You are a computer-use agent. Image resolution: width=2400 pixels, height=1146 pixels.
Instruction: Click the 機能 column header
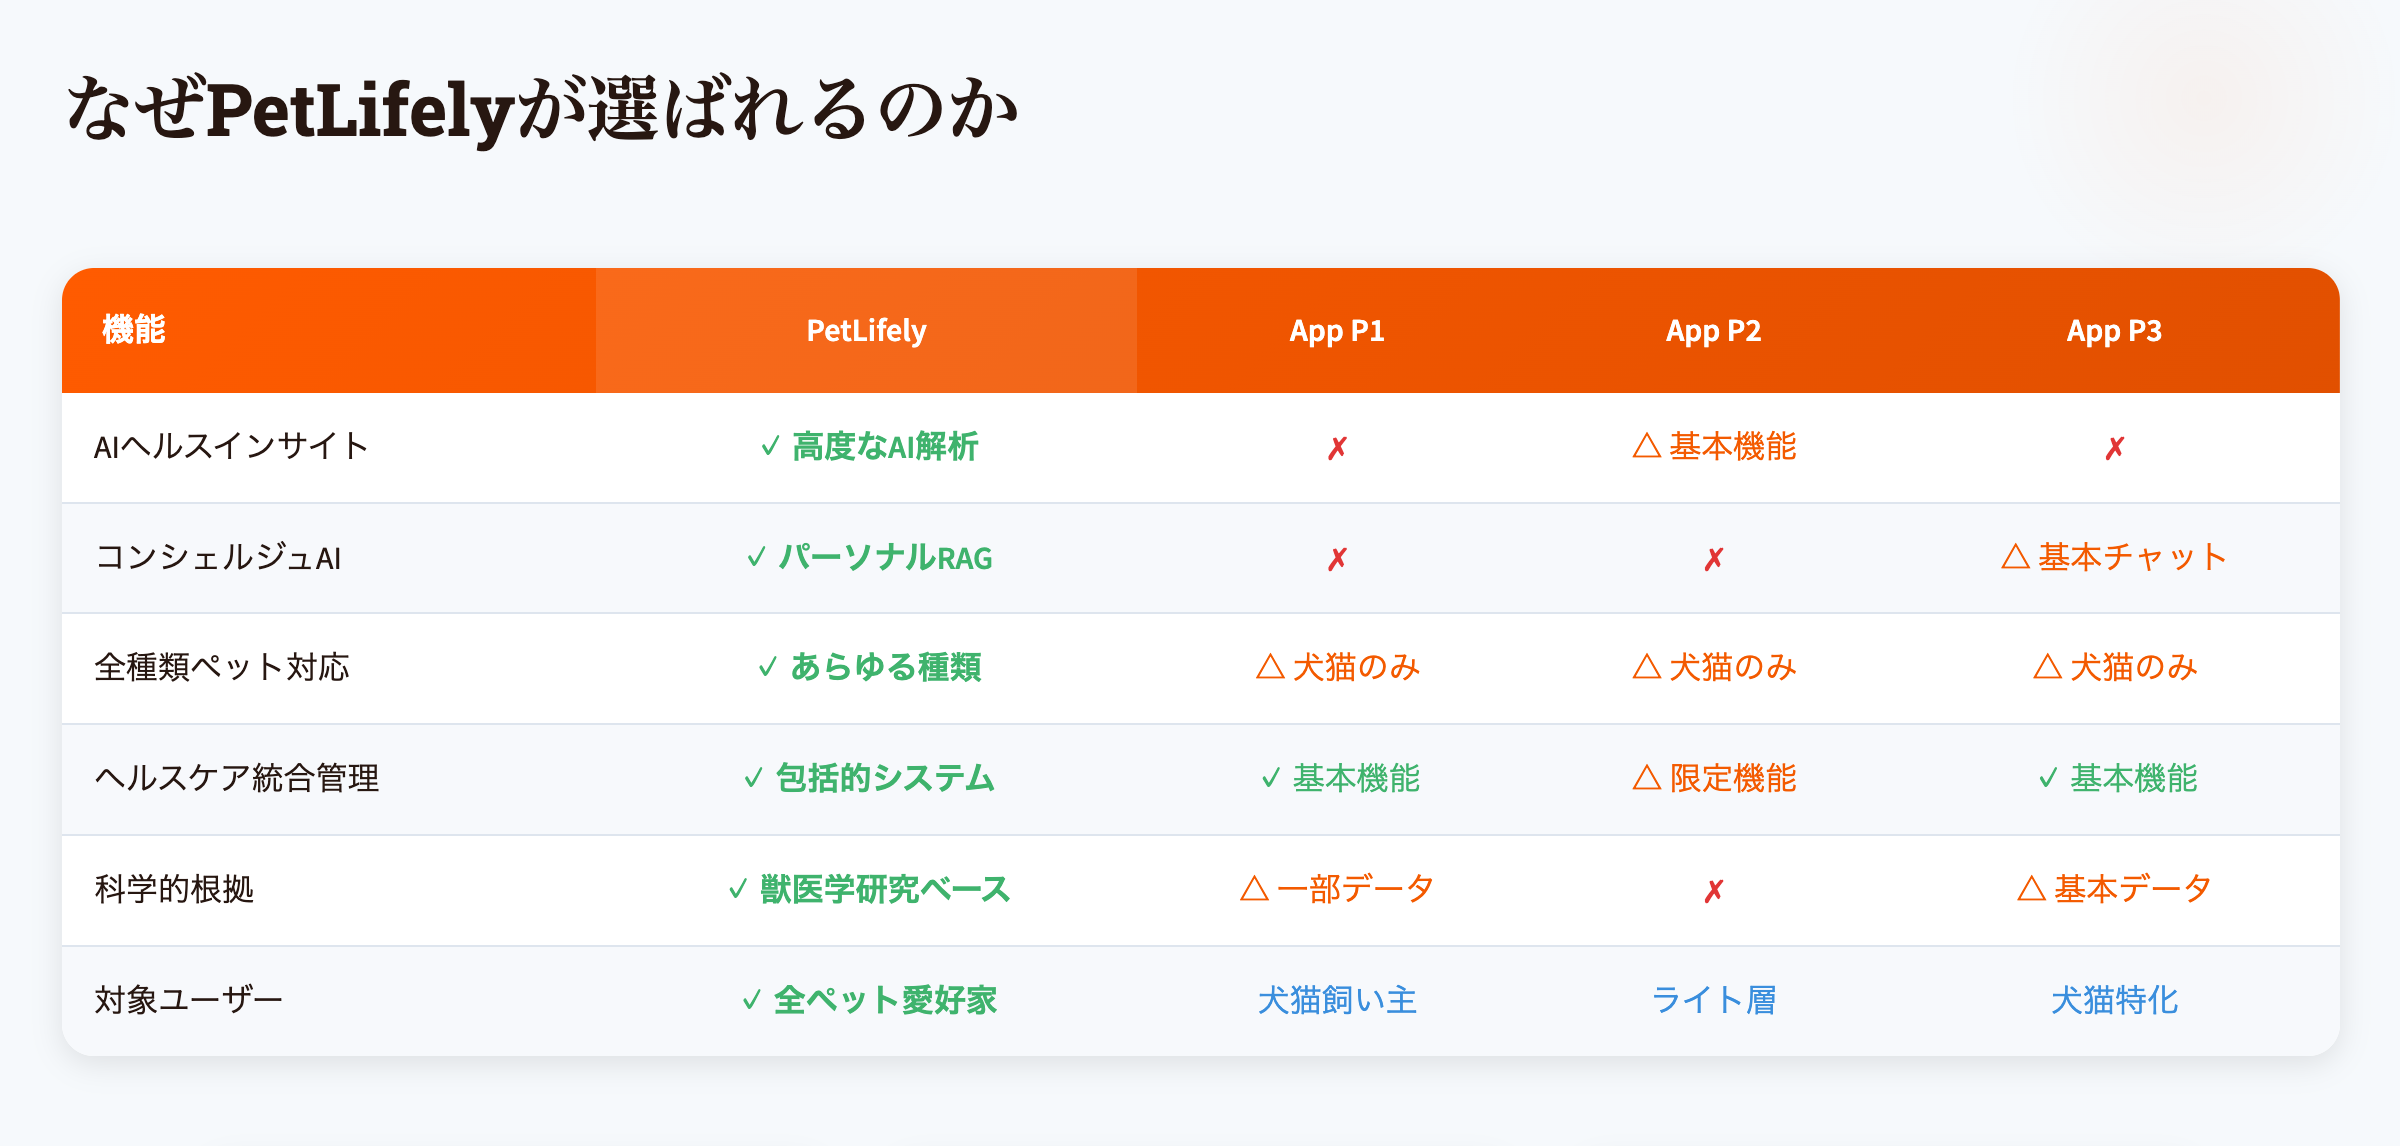point(134,330)
